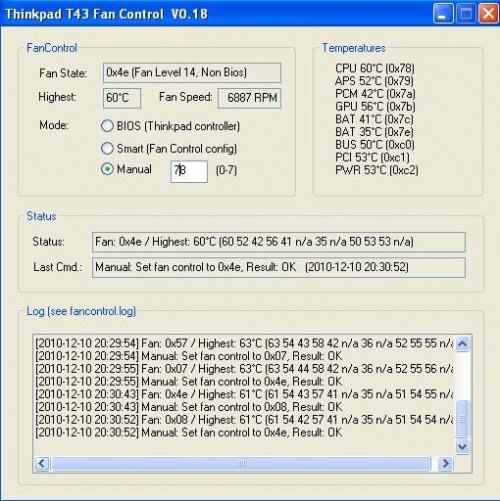
Task: Click the log's scroll up arrow
Action: pos(462,343)
